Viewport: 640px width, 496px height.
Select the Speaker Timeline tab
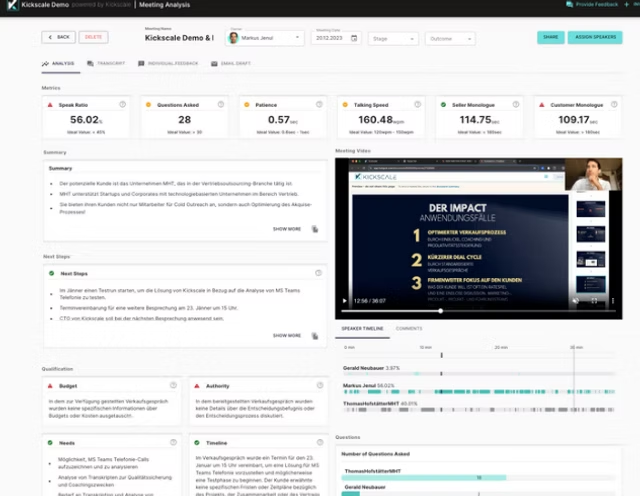(362, 329)
